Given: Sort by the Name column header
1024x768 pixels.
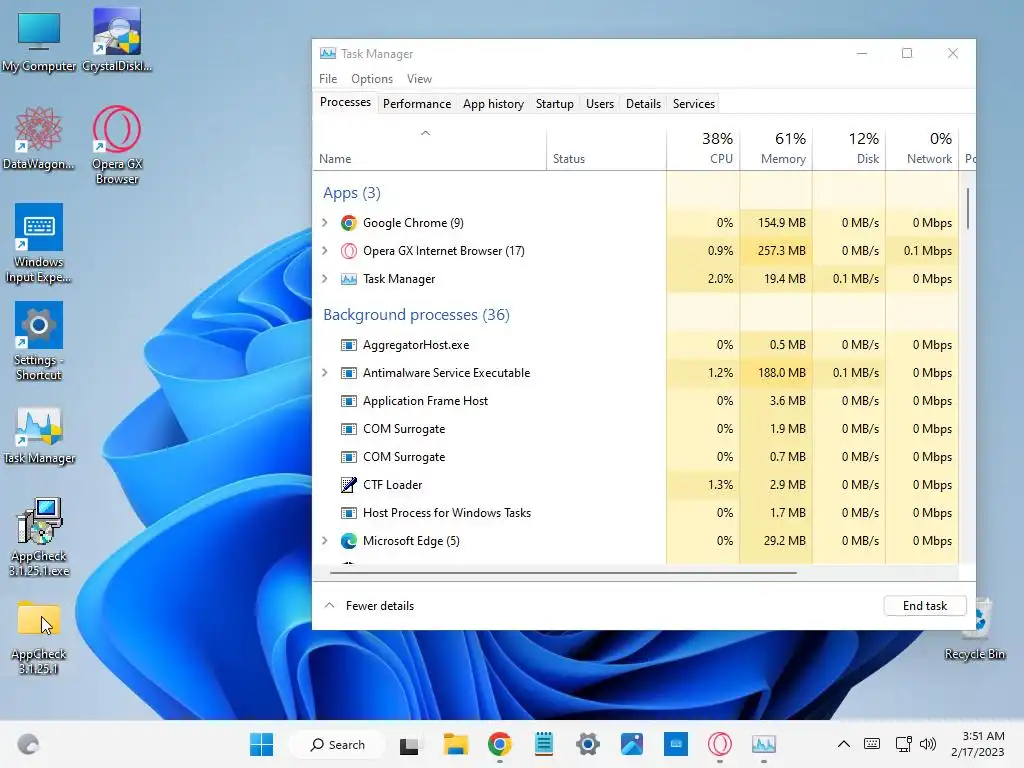Looking at the screenshot, I should [430, 149].
